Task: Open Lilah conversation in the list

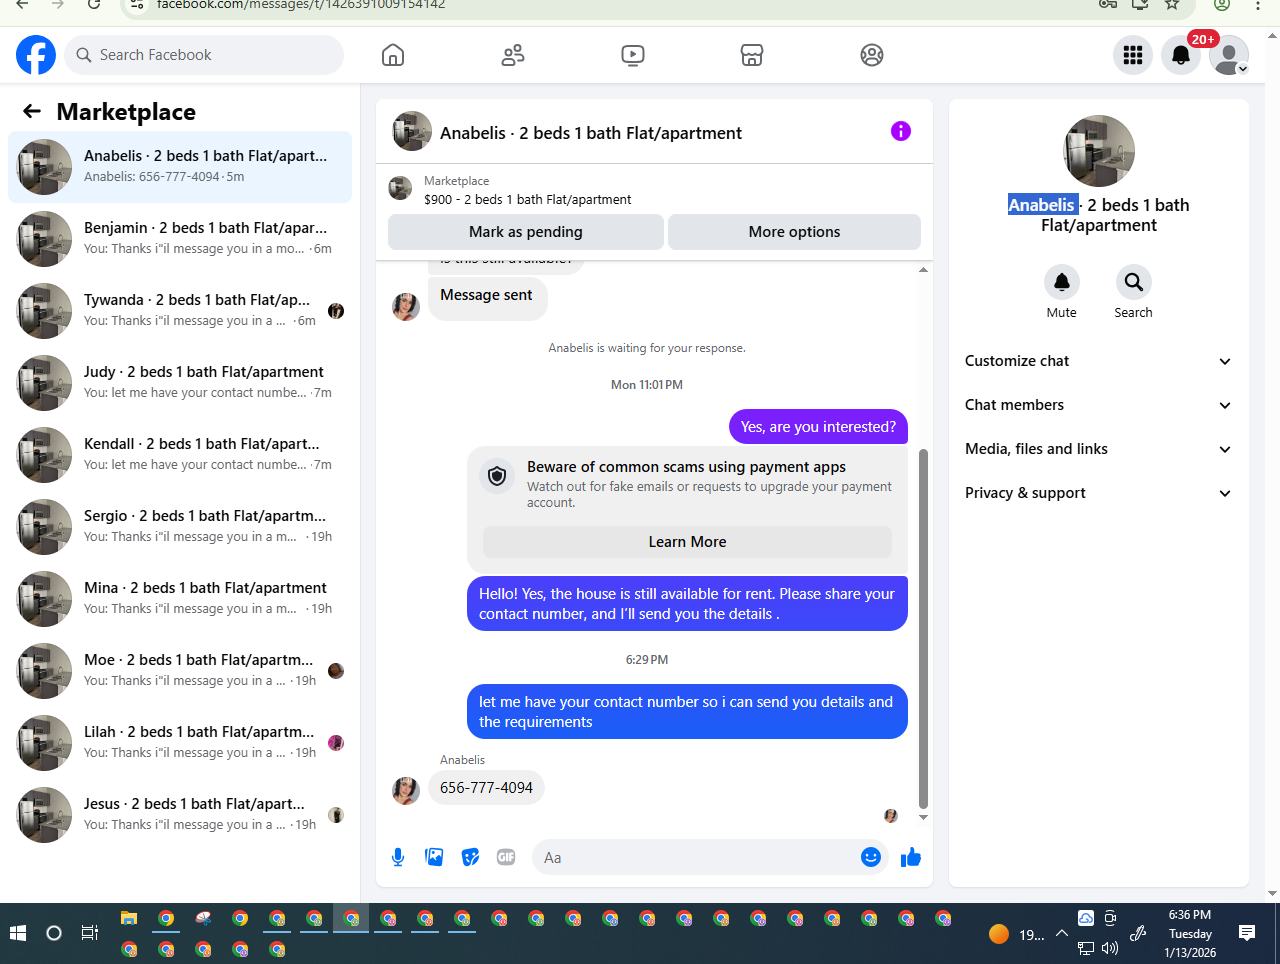Action: 180,743
